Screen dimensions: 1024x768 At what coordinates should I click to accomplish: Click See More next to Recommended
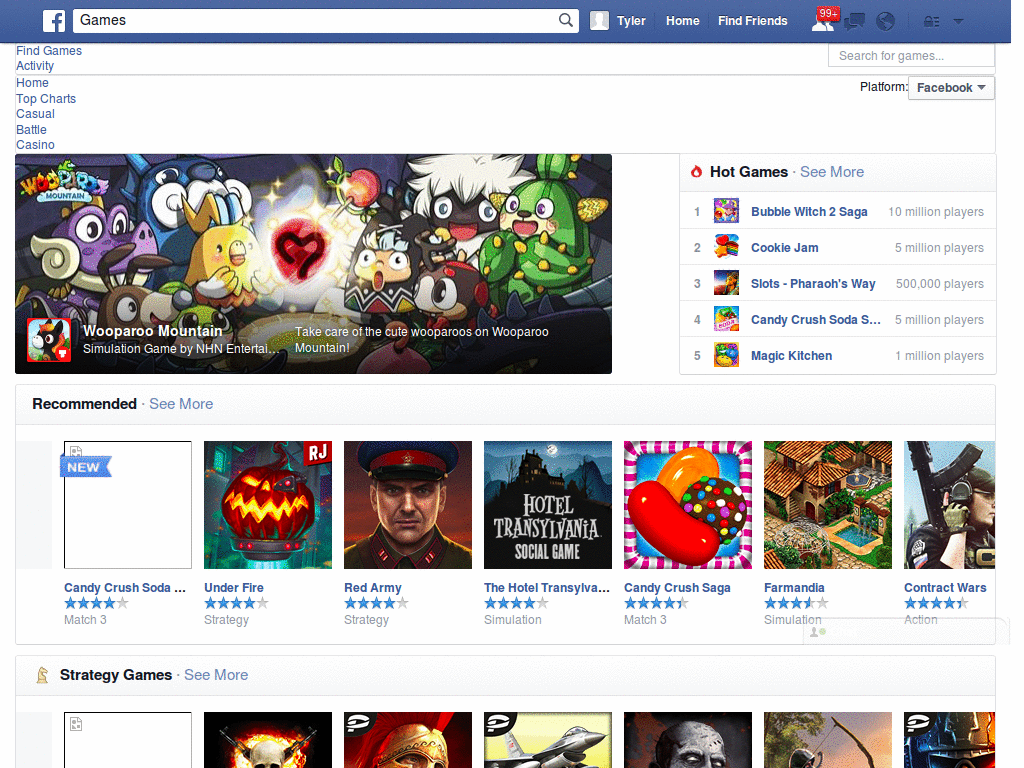181,404
